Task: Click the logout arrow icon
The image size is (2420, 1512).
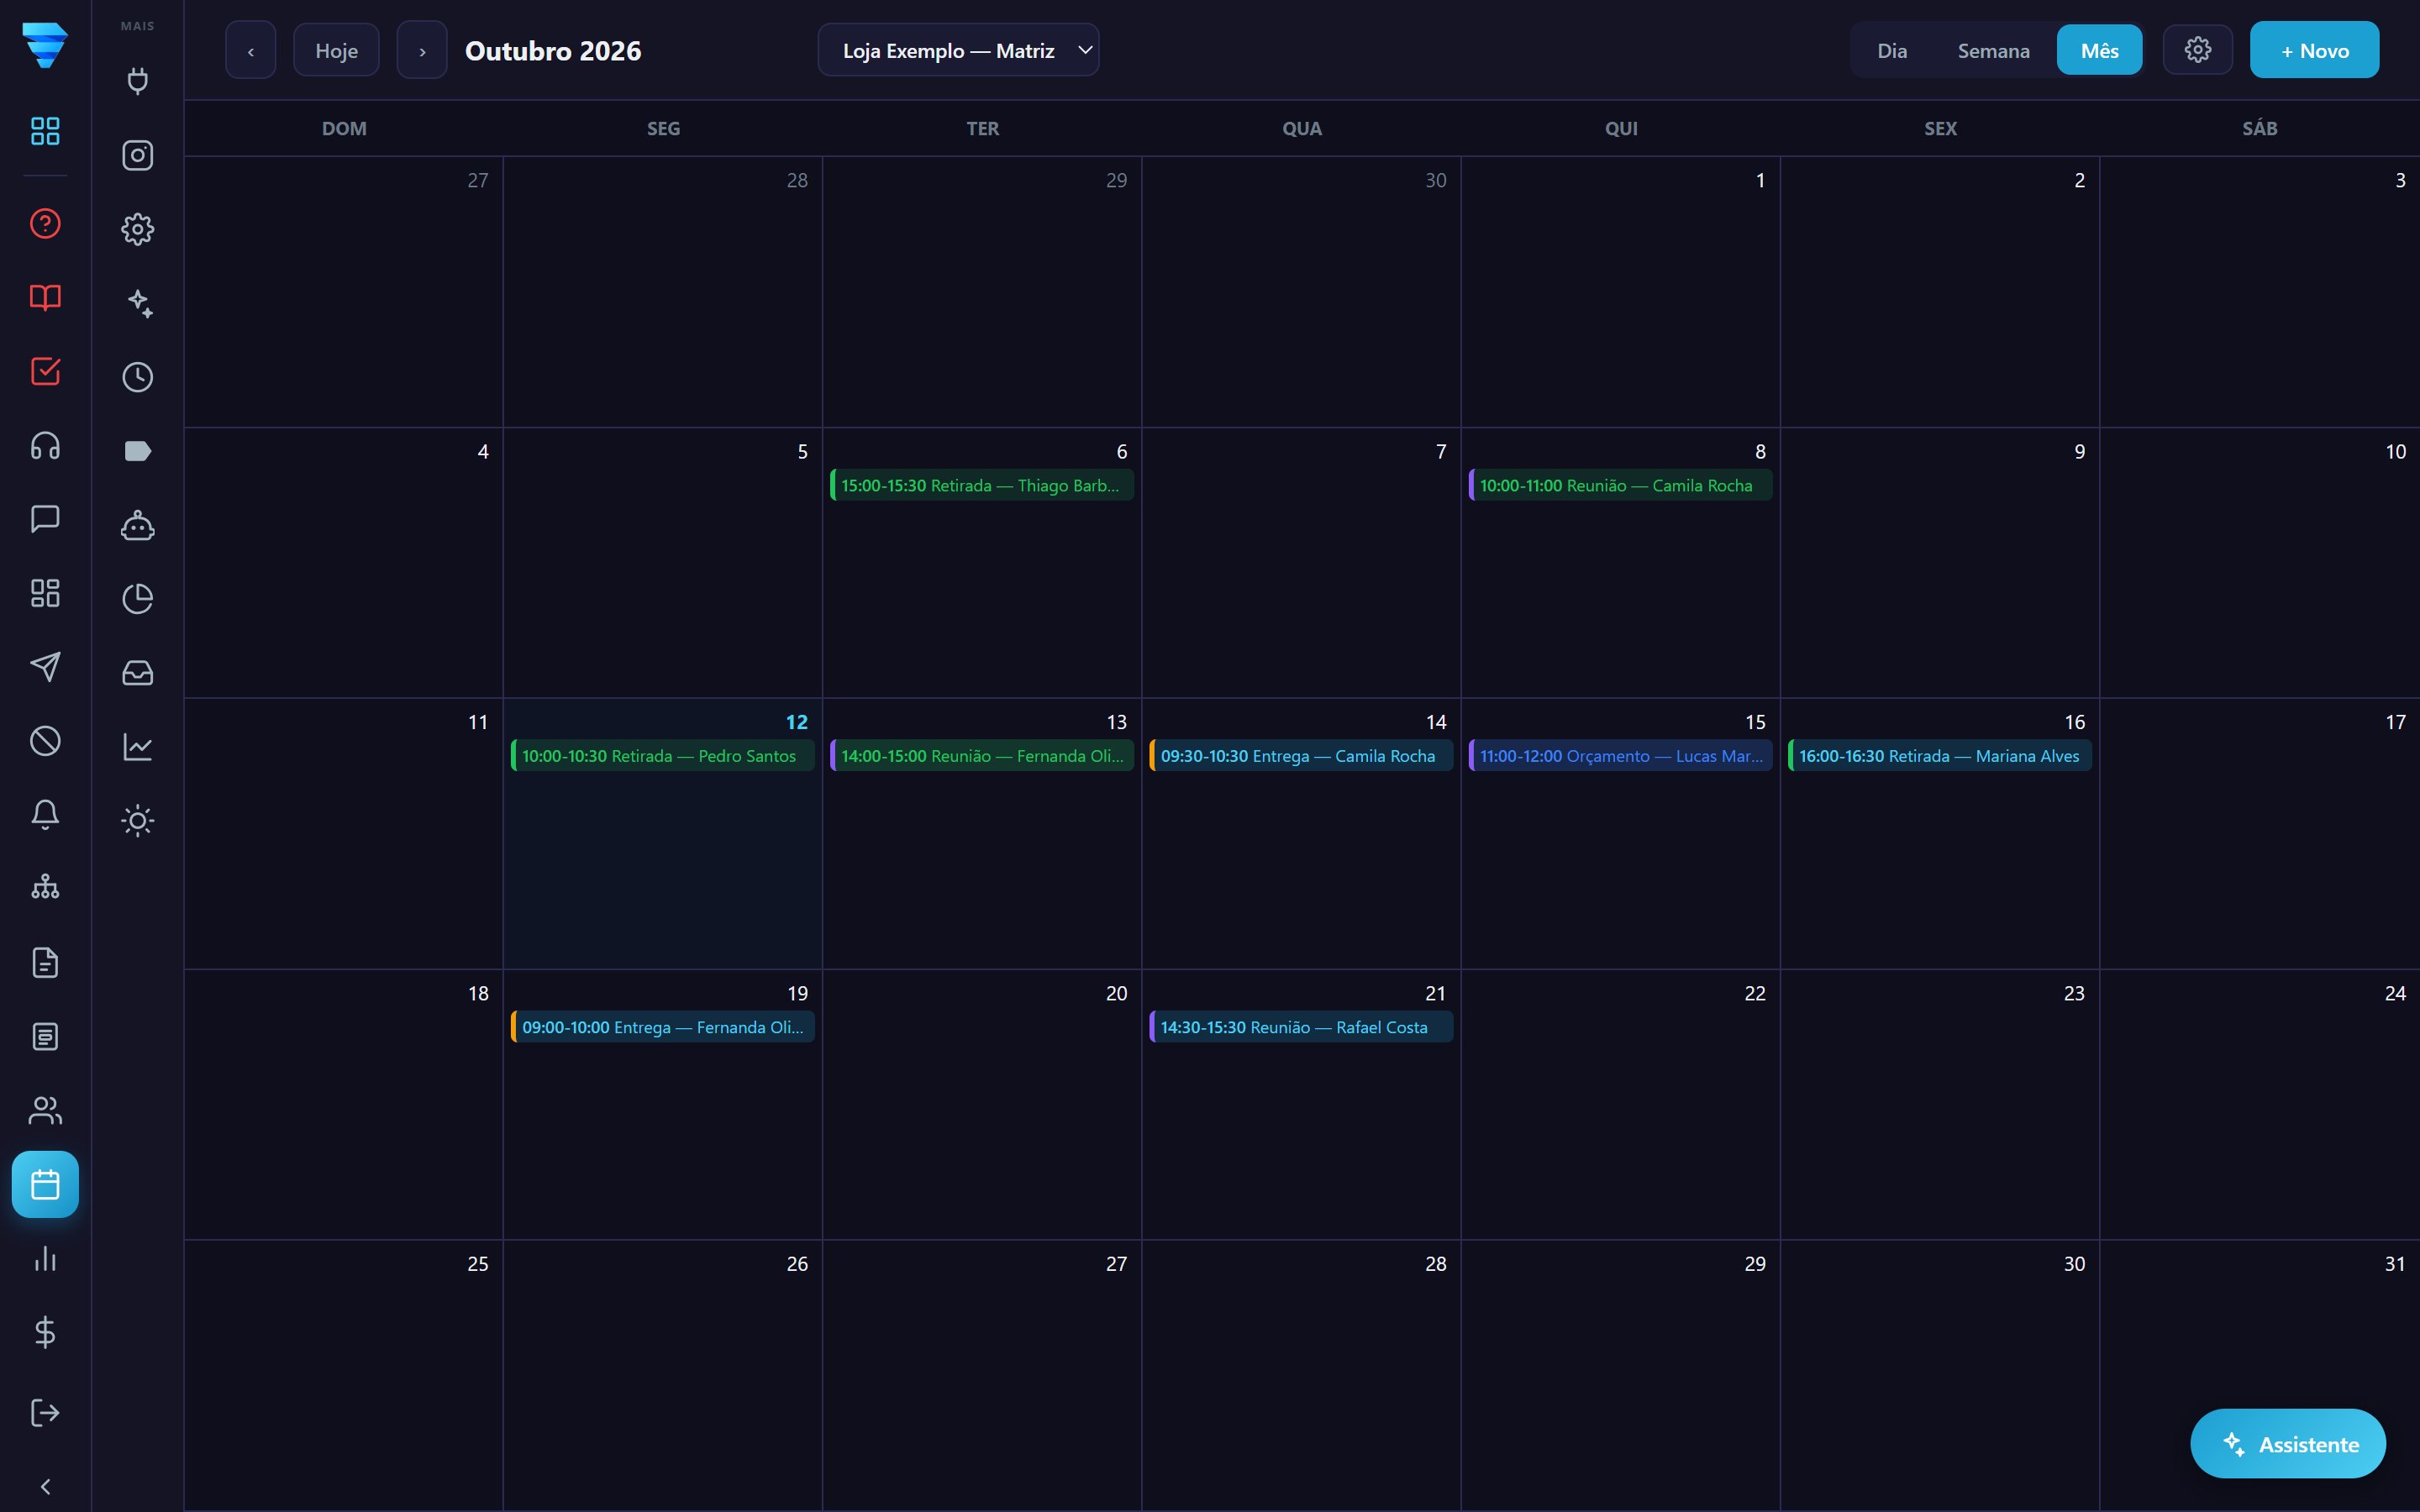Action: (x=45, y=1413)
